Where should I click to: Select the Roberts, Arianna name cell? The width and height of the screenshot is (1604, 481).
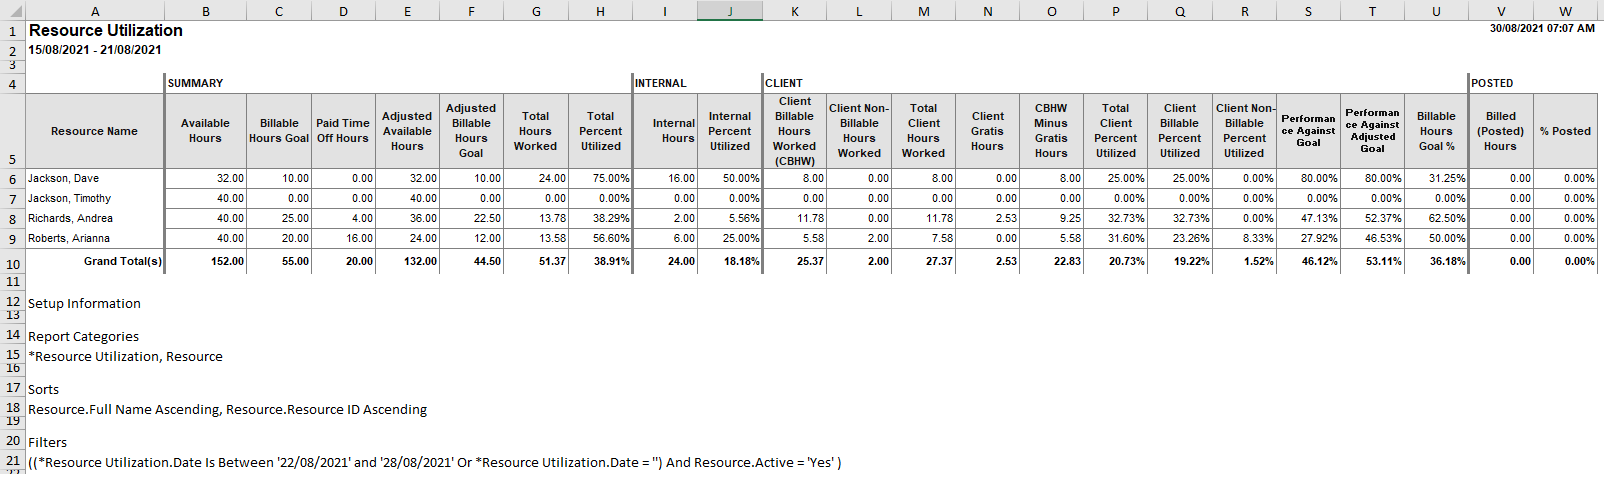pyautogui.click(x=69, y=239)
